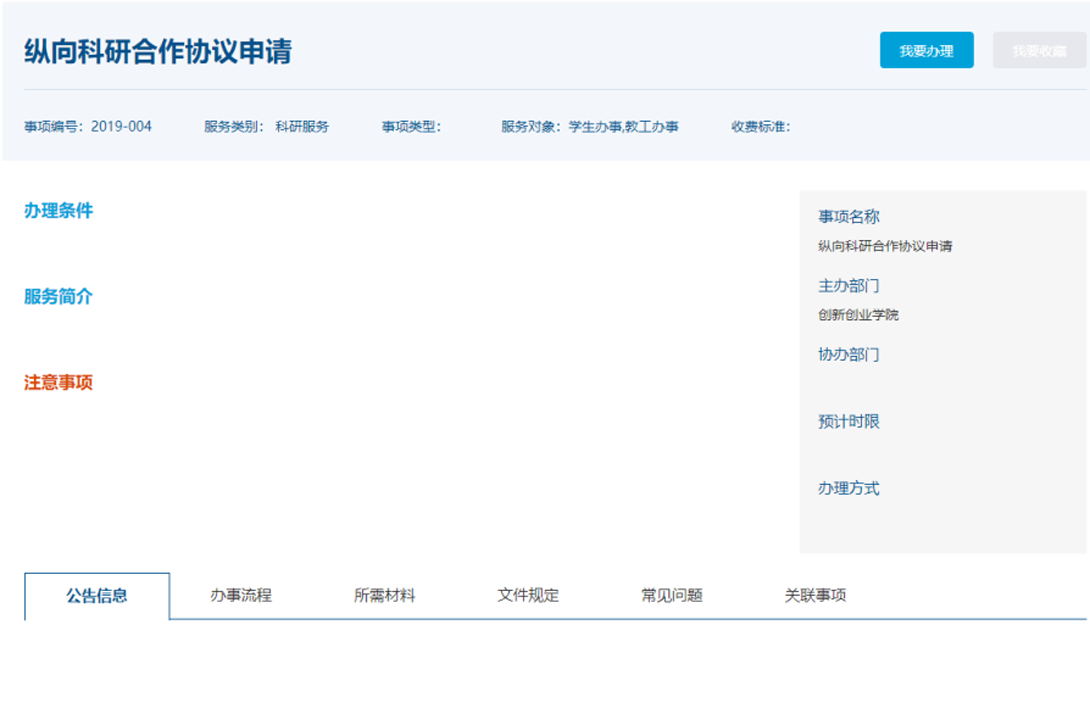The image size is (1090, 703).
Task: Show the 常见问题 tab
Action: click(672, 596)
